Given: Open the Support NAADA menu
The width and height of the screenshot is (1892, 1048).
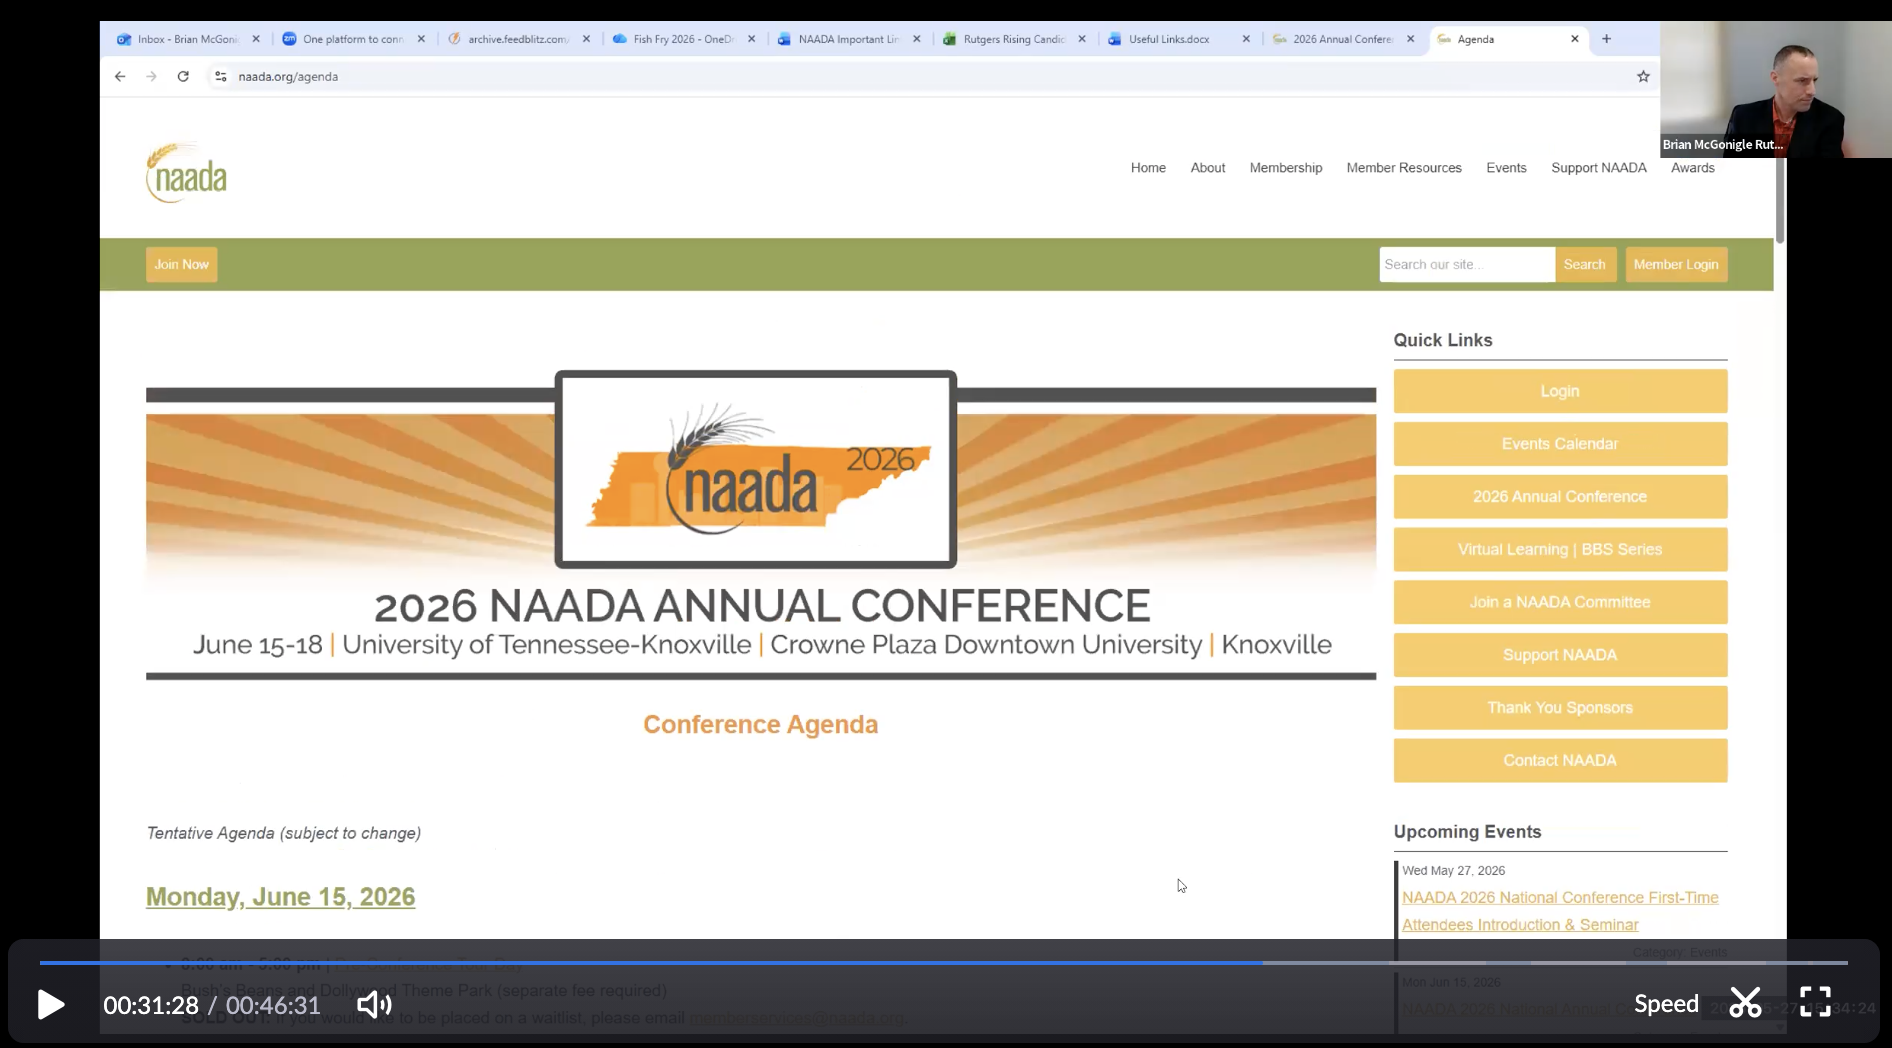Looking at the screenshot, I should coord(1598,168).
